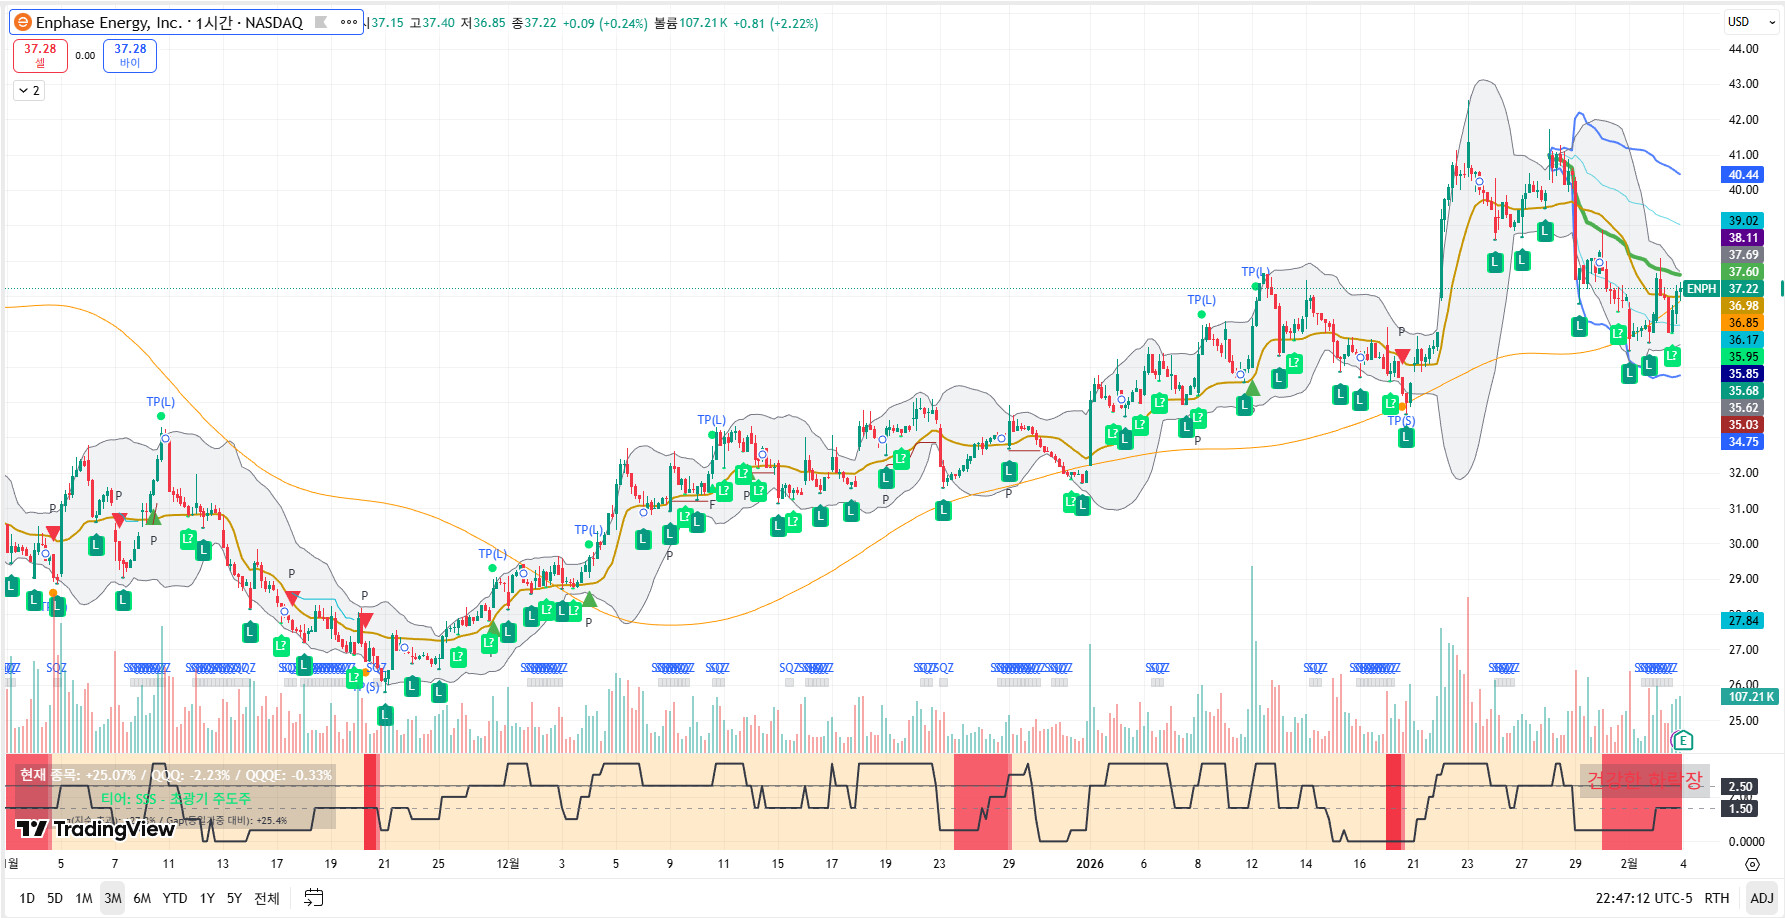
Task: Click the high value 고37.40 in legend
Action: click(x=432, y=23)
